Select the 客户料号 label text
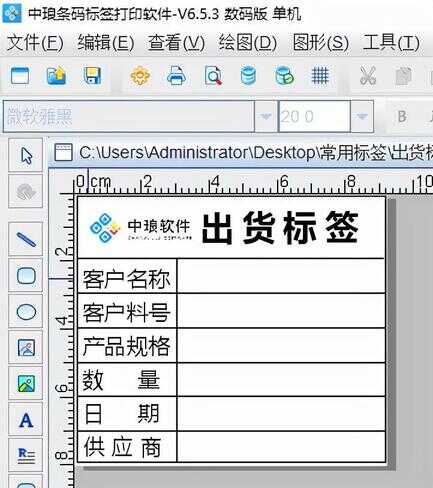This screenshot has height=488, width=433. (127, 312)
